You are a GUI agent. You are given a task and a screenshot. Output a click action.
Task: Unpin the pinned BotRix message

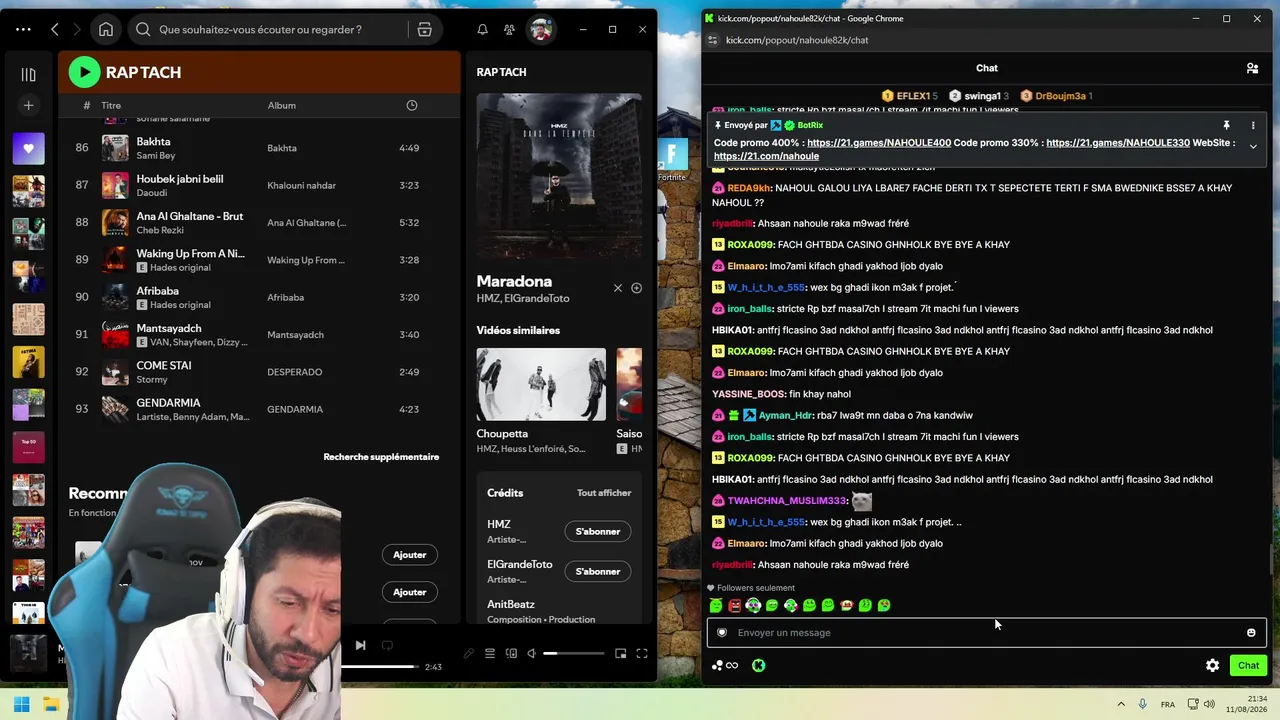click(x=1226, y=126)
